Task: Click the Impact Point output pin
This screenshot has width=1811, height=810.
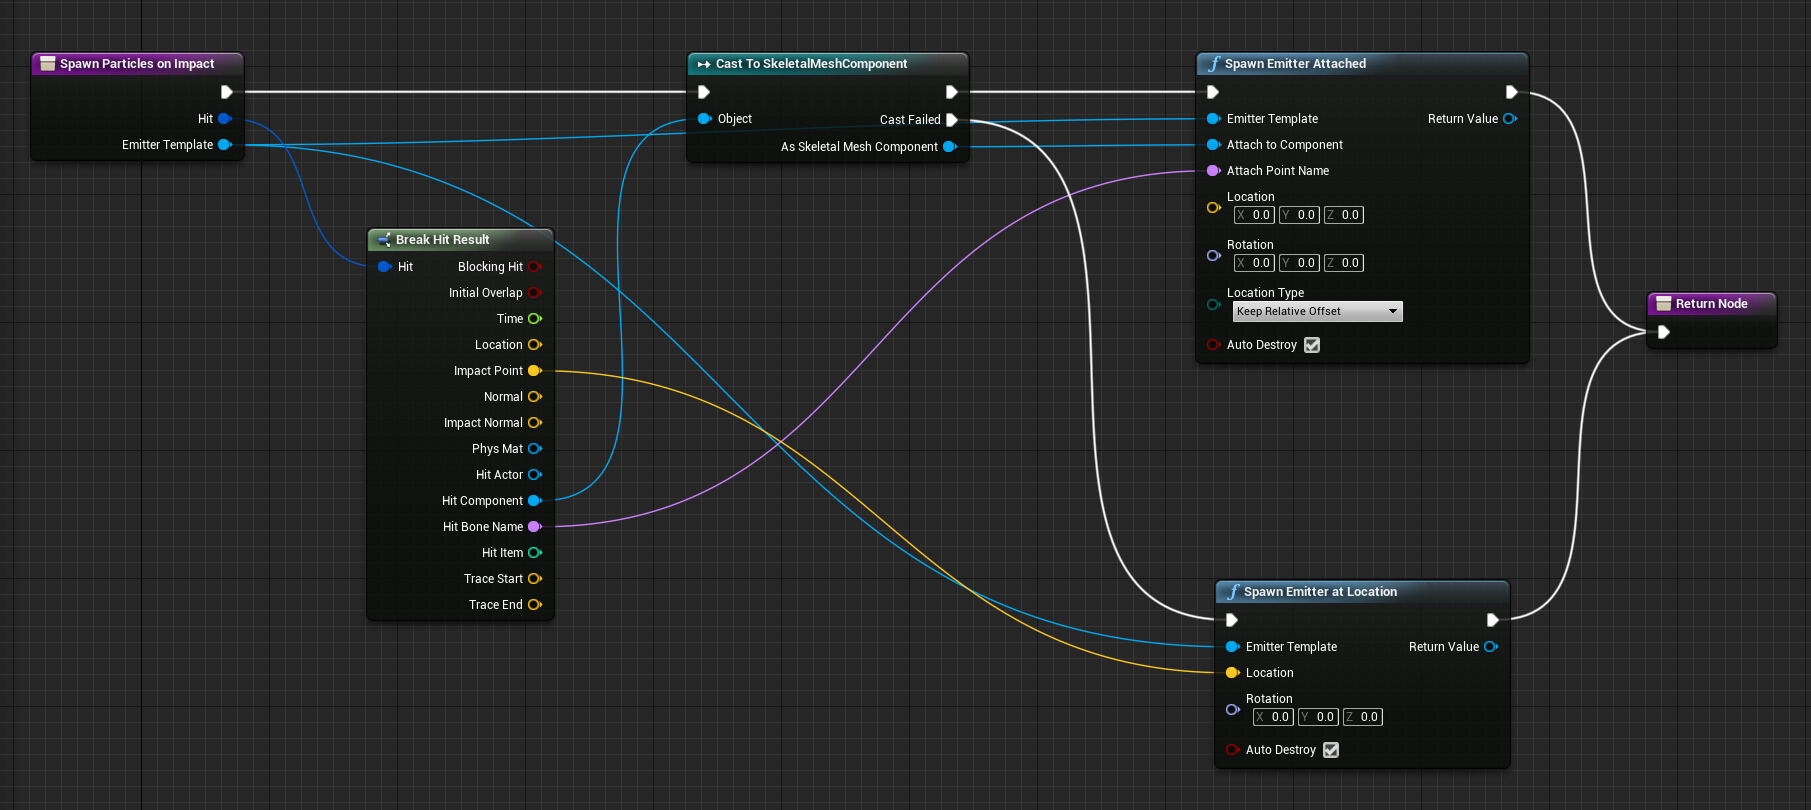Action: tap(535, 371)
